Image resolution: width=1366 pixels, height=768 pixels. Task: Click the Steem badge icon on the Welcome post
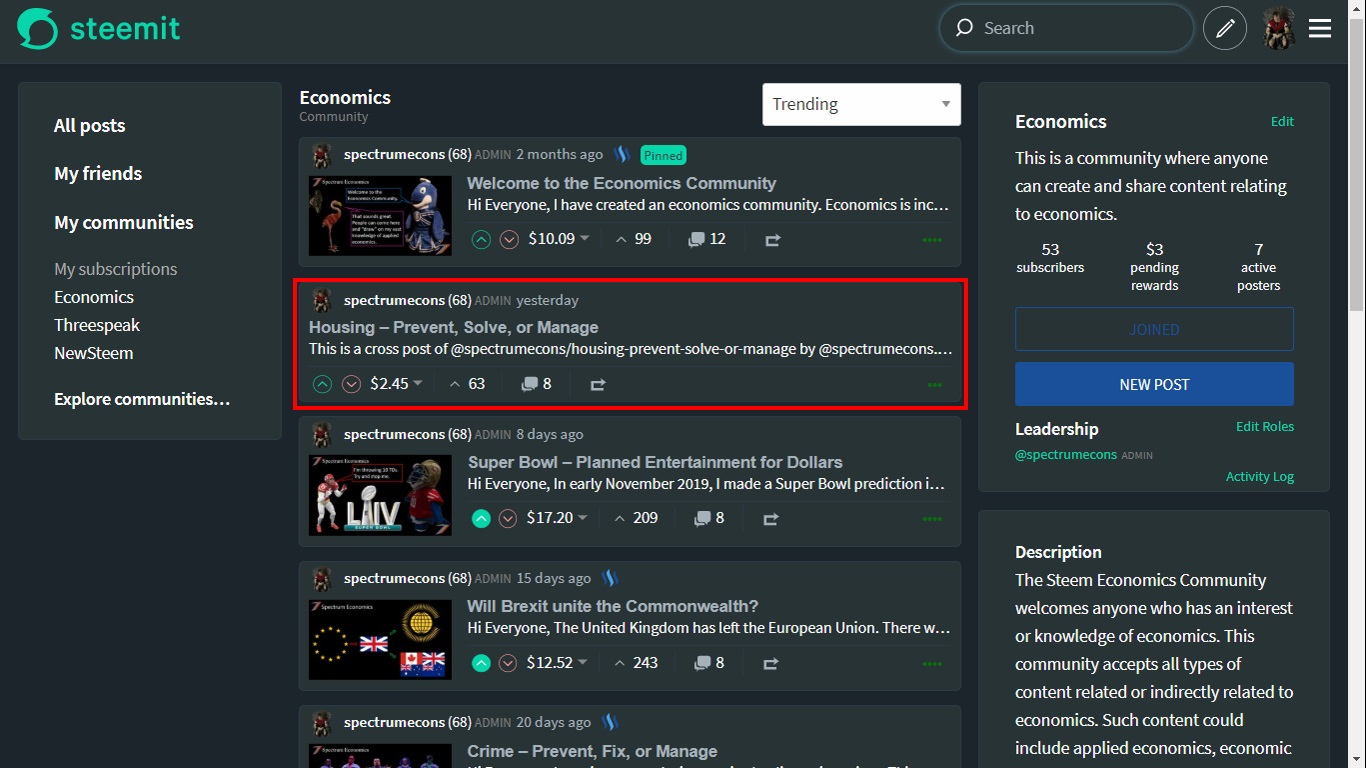pyautogui.click(x=622, y=154)
